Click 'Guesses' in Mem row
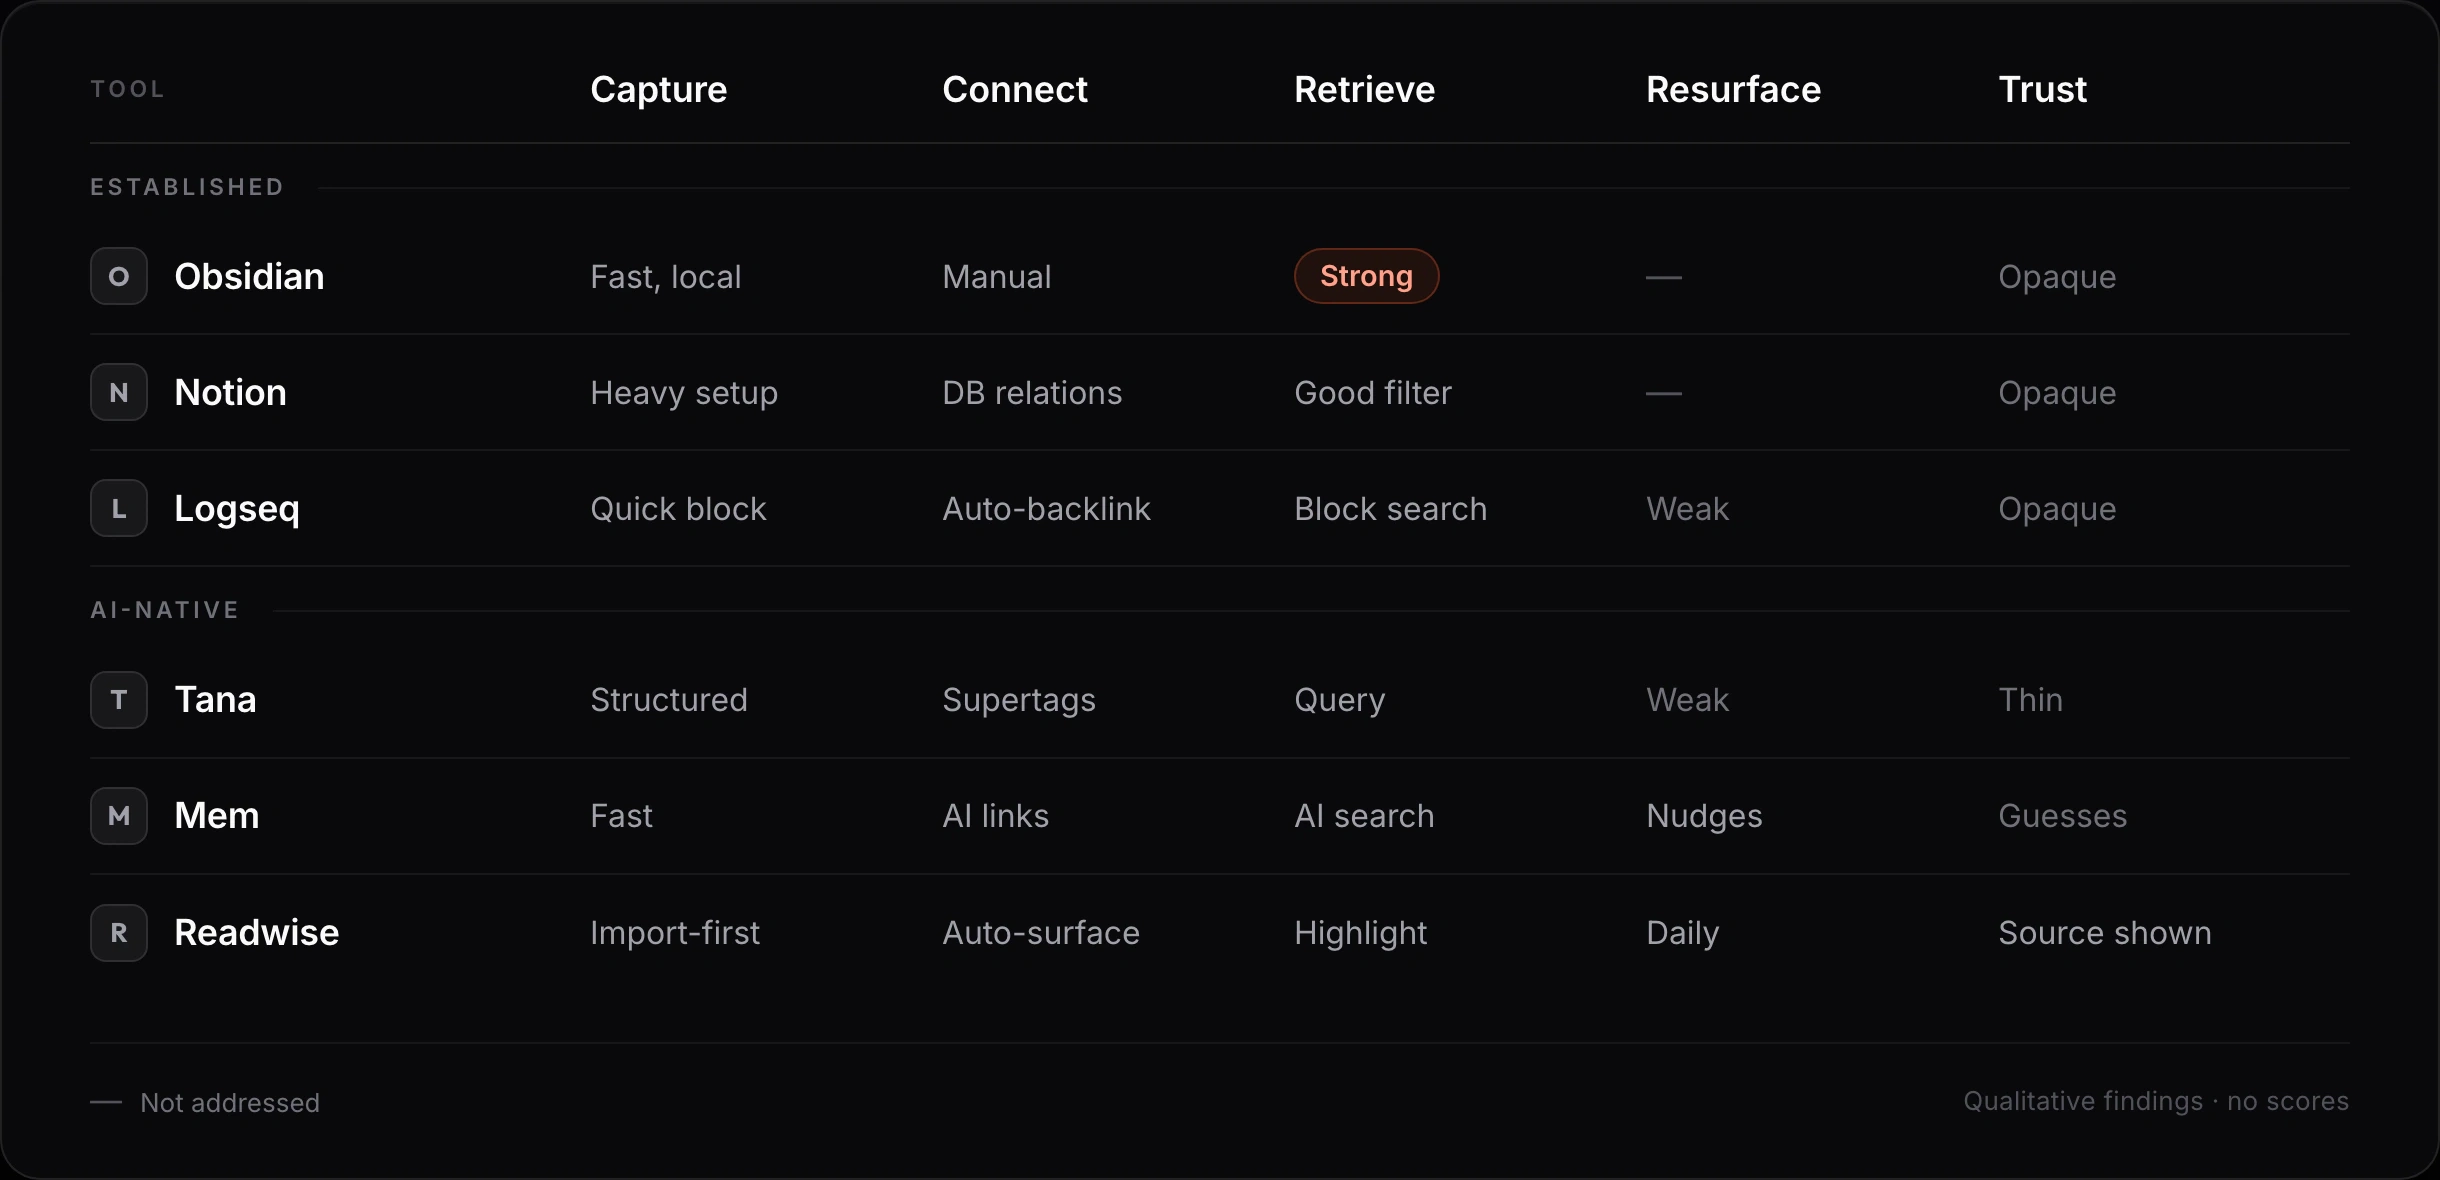Screen dimensions: 2440x1180 click(2063, 816)
